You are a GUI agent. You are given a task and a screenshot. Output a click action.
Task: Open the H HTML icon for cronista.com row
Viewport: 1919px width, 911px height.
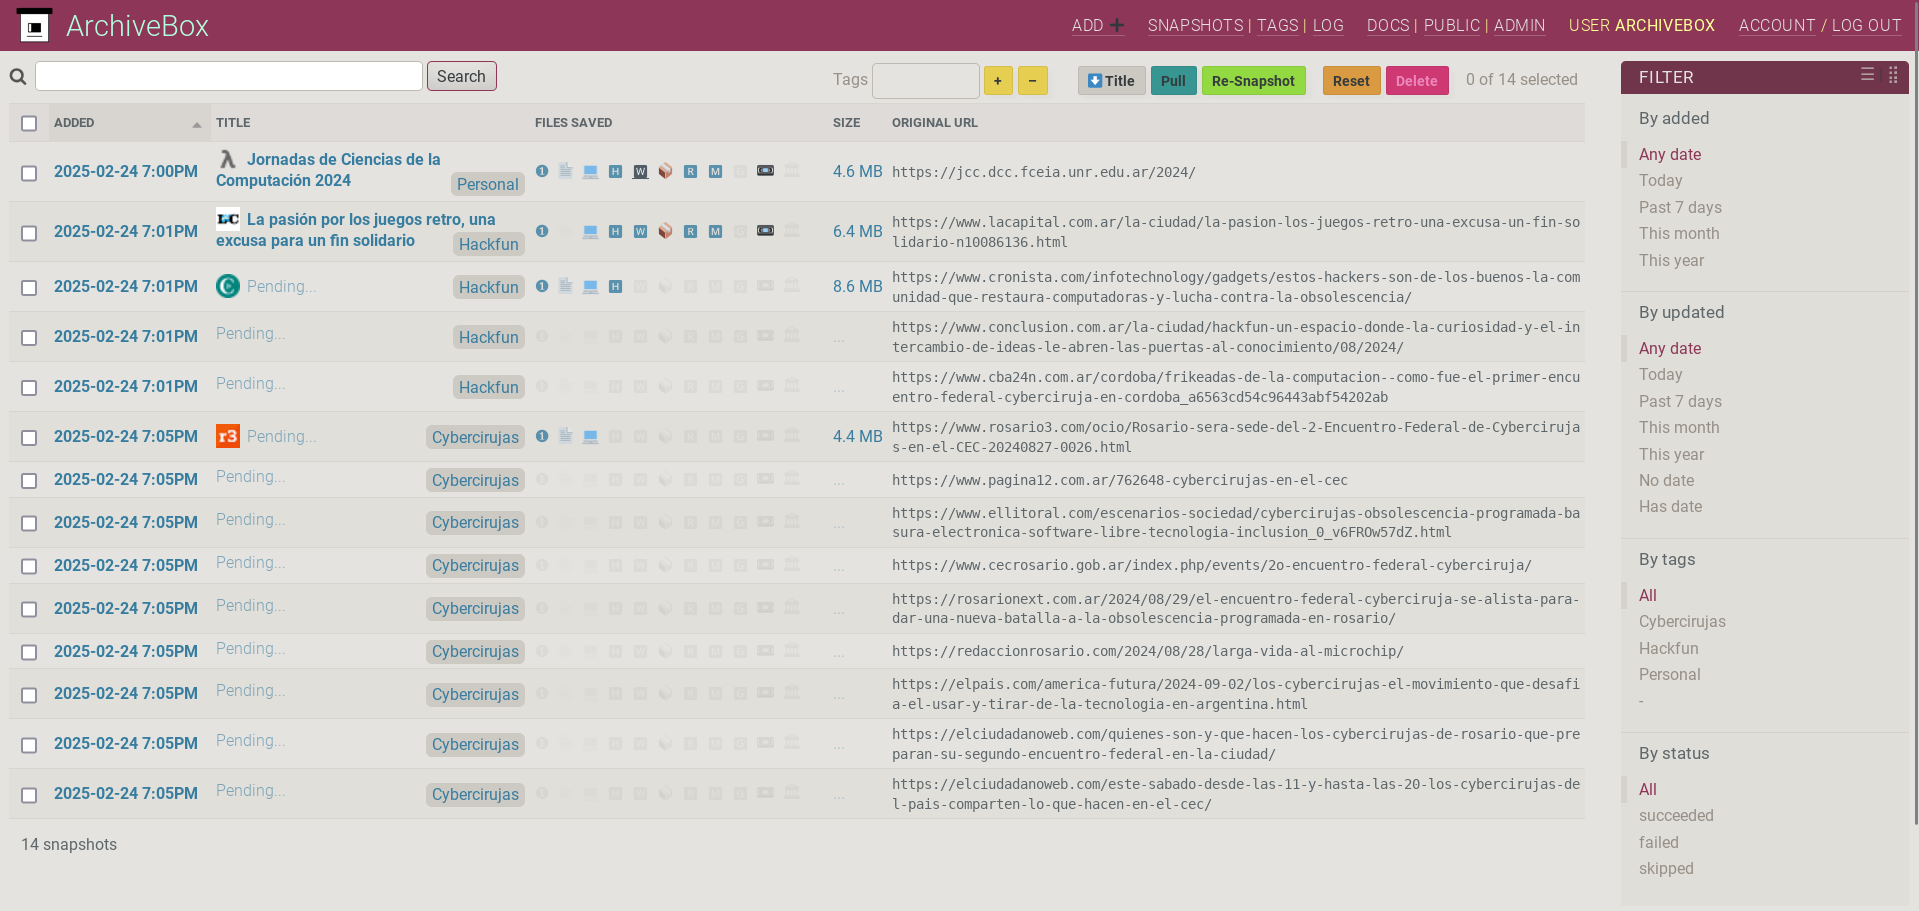click(x=615, y=287)
